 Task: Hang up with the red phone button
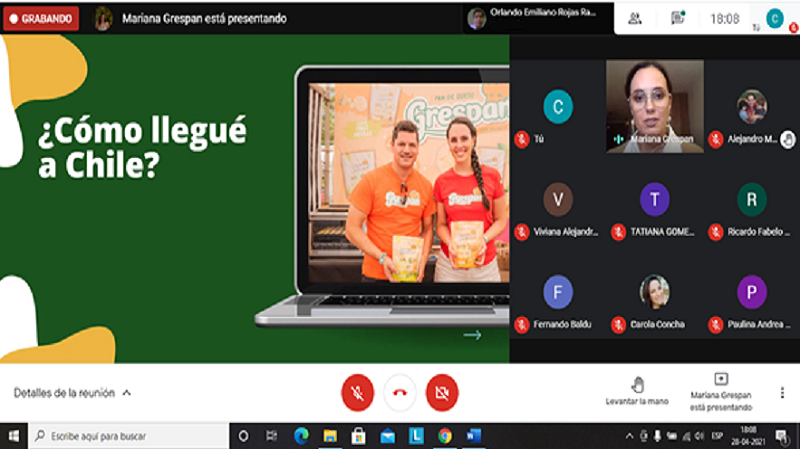tap(399, 392)
